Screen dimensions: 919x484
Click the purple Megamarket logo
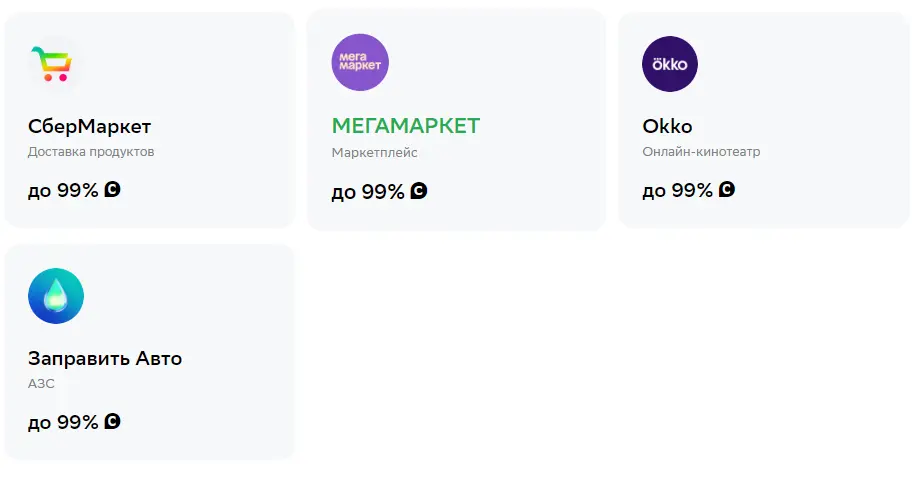pyautogui.click(x=360, y=62)
